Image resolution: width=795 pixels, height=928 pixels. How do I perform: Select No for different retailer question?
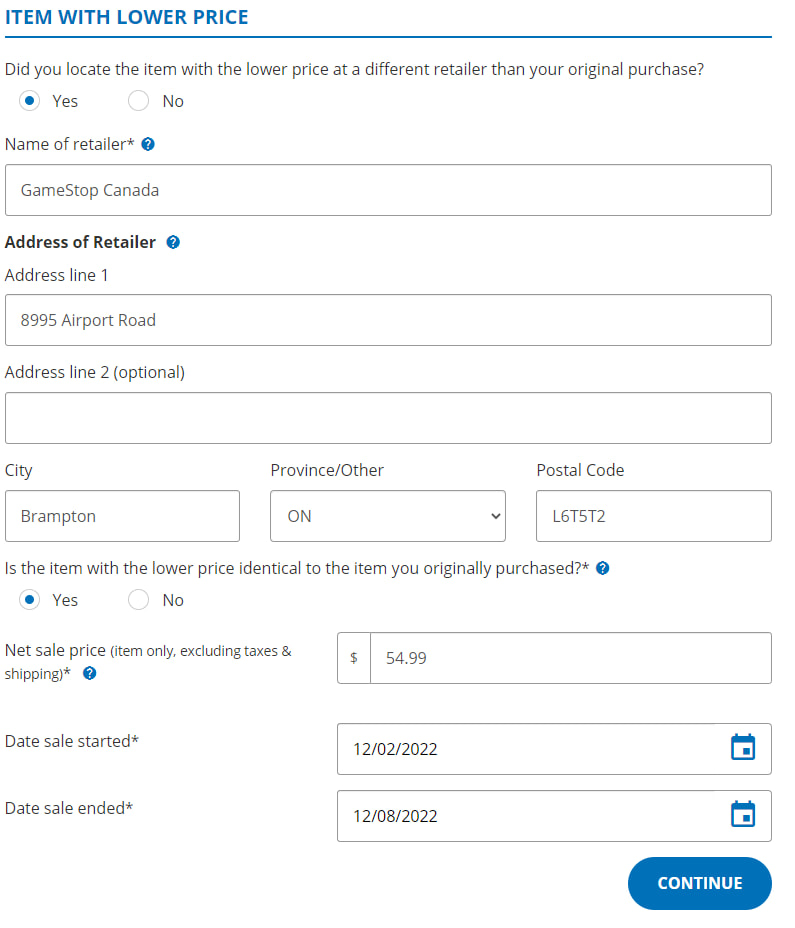tap(139, 101)
